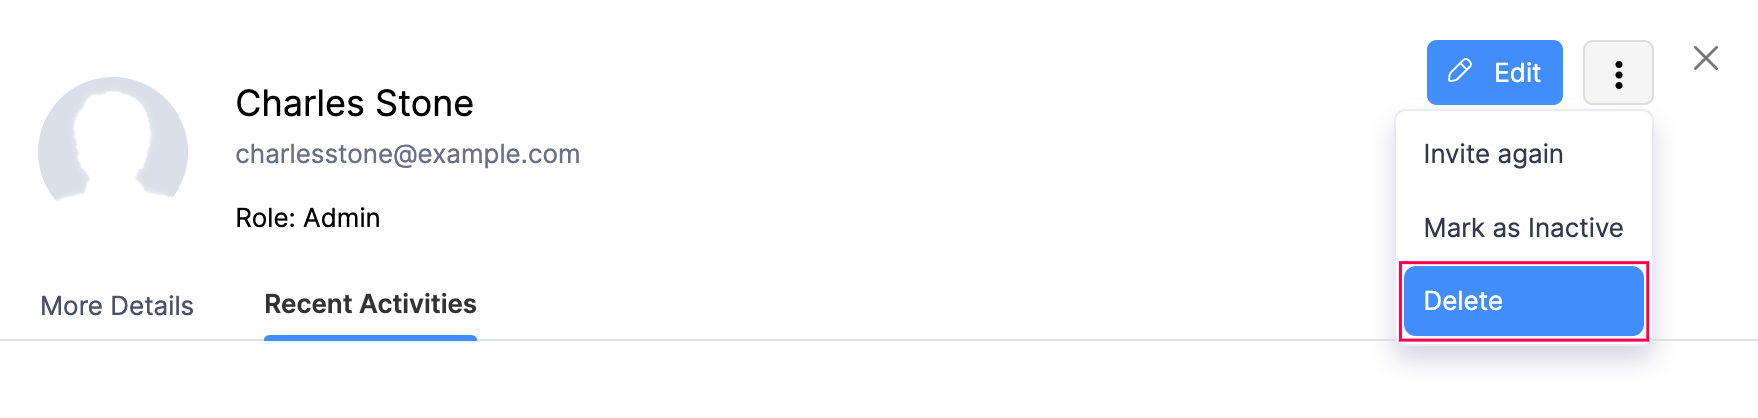Open the Recent Activities tab
Screen dimensions: 1758x418
pyautogui.click(x=370, y=304)
